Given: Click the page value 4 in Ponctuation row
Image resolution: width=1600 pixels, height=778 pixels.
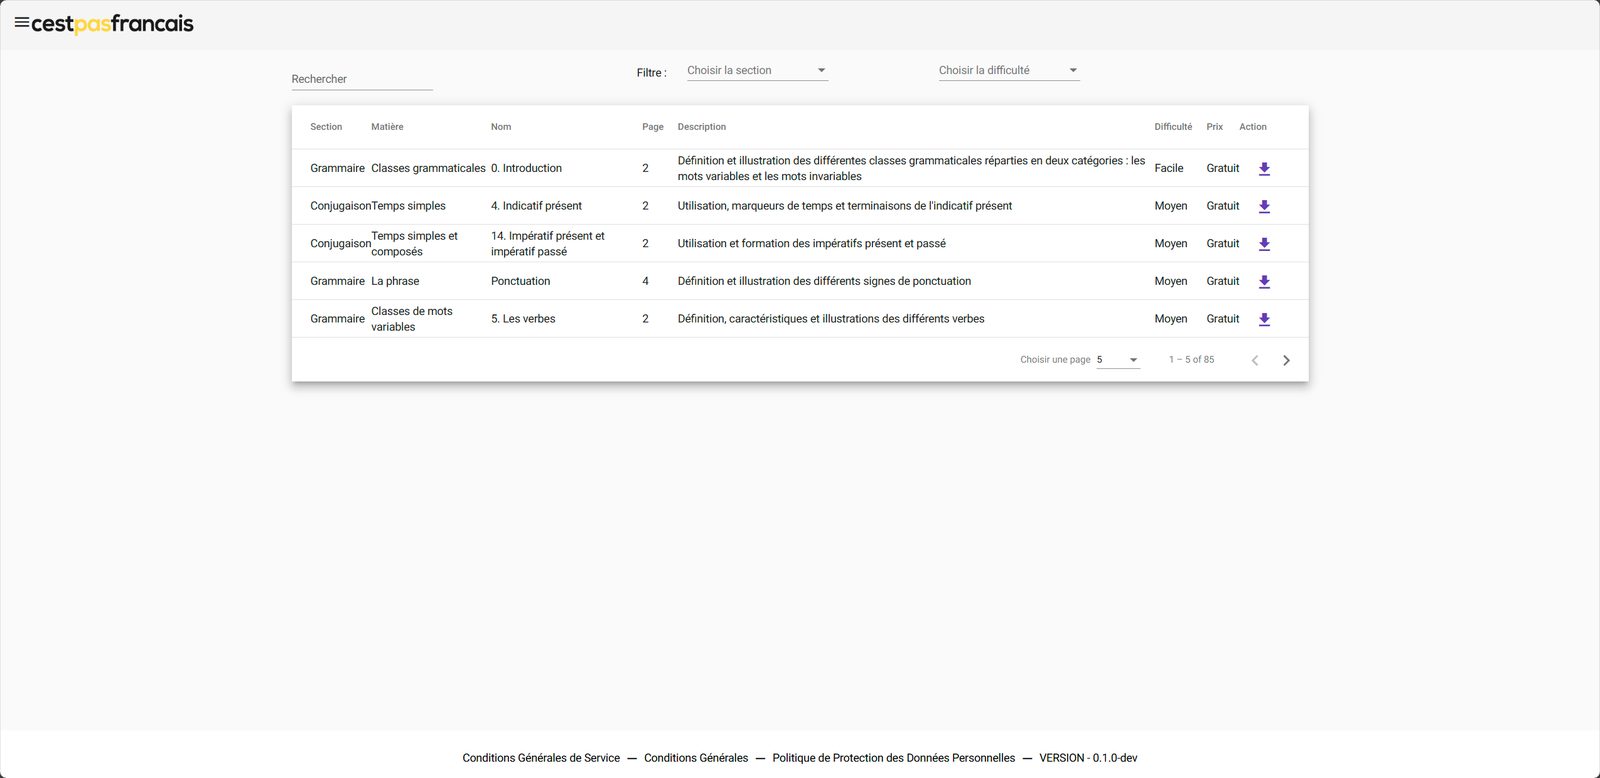Looking at the screenshot, I should click(645, 281).
